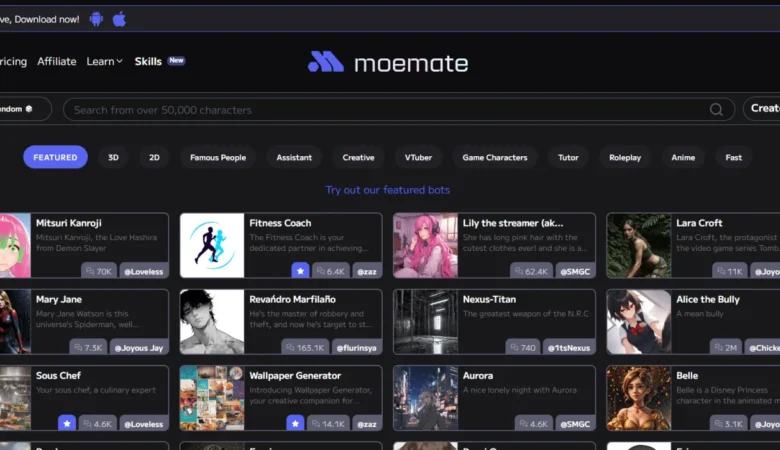This screenshot has height=450, width=780.
Task: Open the @SMGC profile on Lily card
Action: click(x=575, y=271)
